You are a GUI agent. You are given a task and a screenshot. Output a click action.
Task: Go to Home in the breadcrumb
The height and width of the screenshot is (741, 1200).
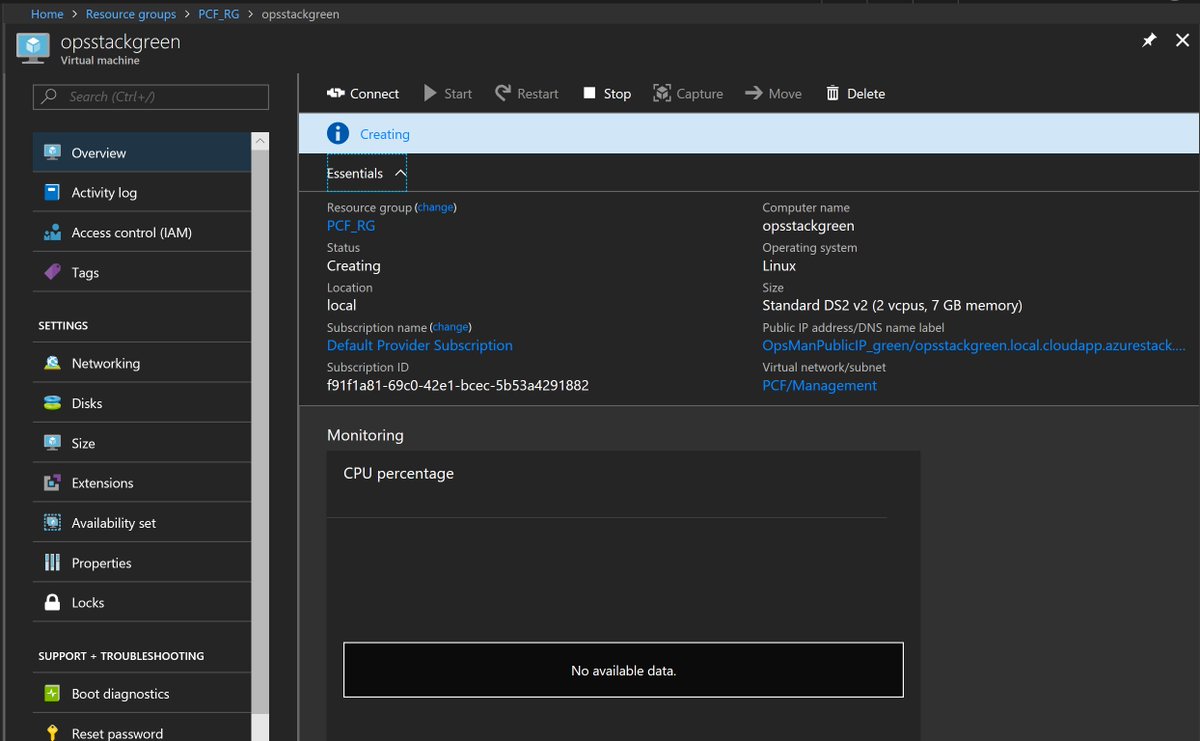pyautogui.click(x=47, y=15)
